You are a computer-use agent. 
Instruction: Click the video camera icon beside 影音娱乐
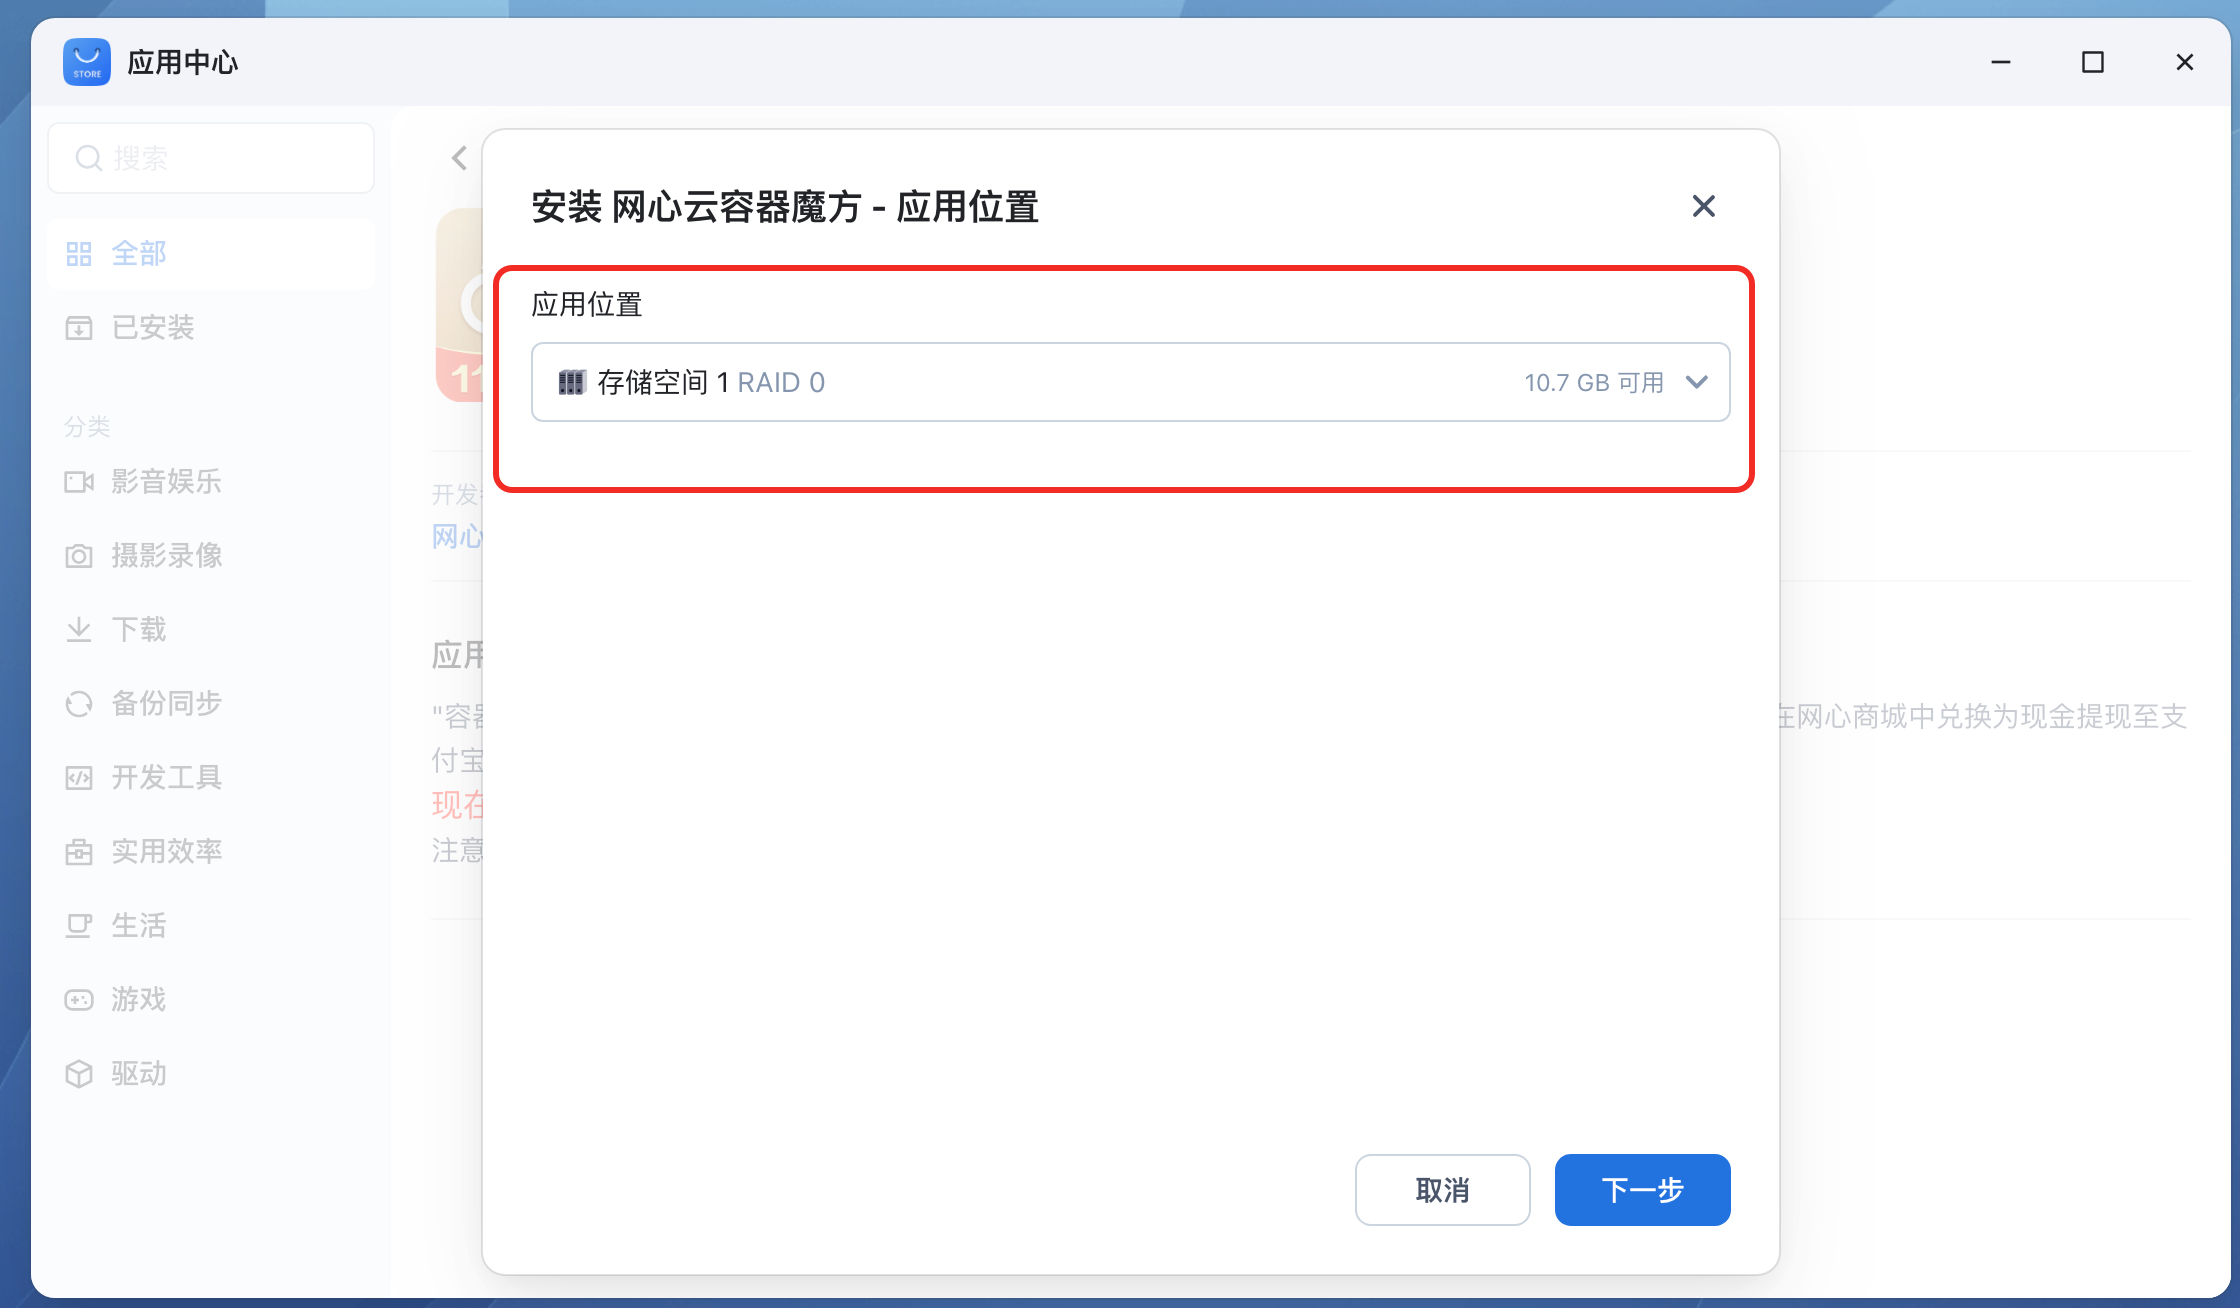79,482
